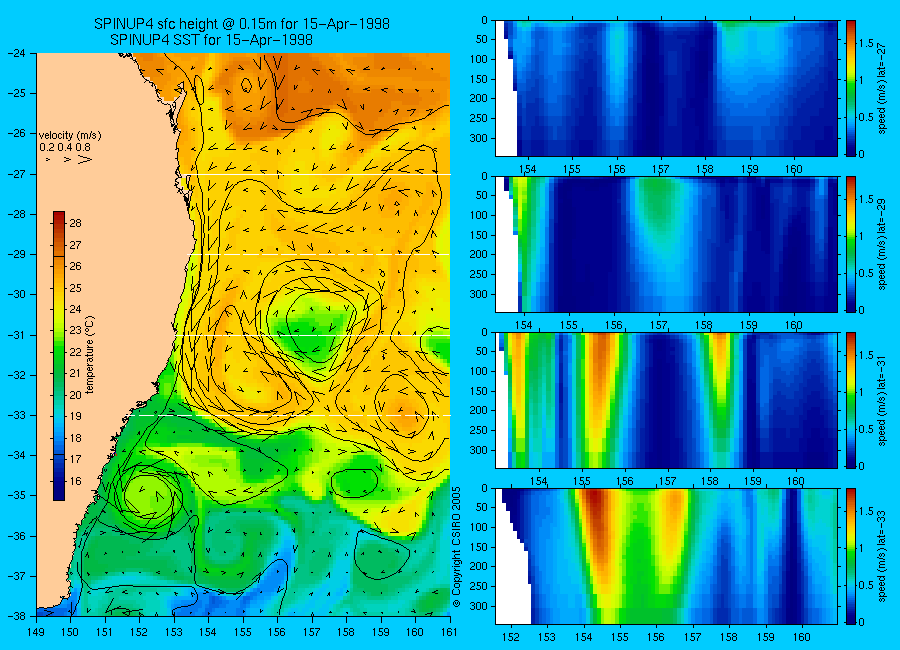Click '22' on the temperature color bar

pos(75,352)
